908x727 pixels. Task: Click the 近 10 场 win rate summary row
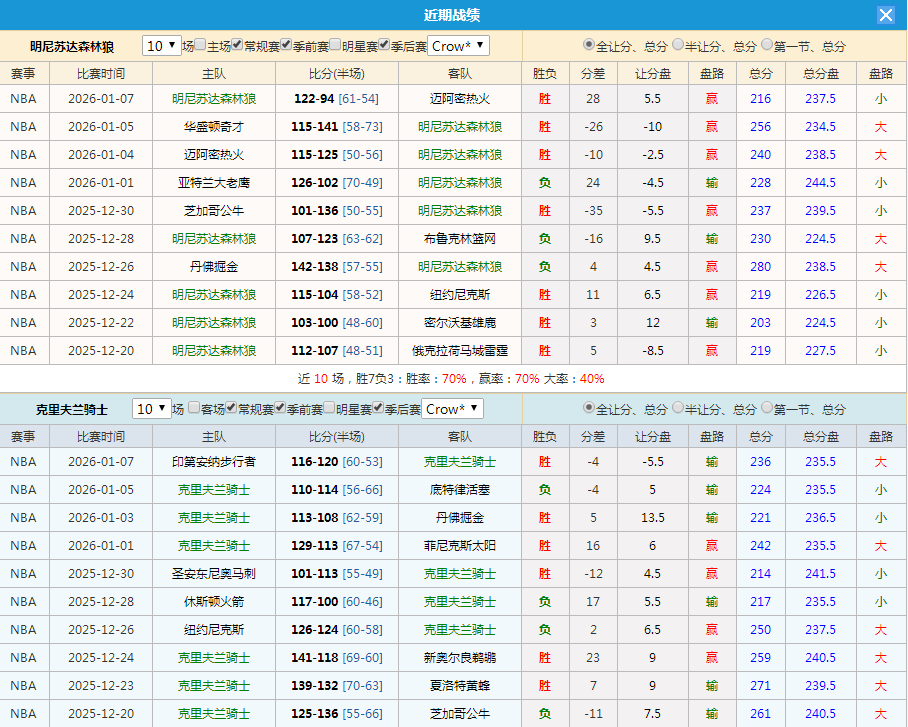(453, 382)
